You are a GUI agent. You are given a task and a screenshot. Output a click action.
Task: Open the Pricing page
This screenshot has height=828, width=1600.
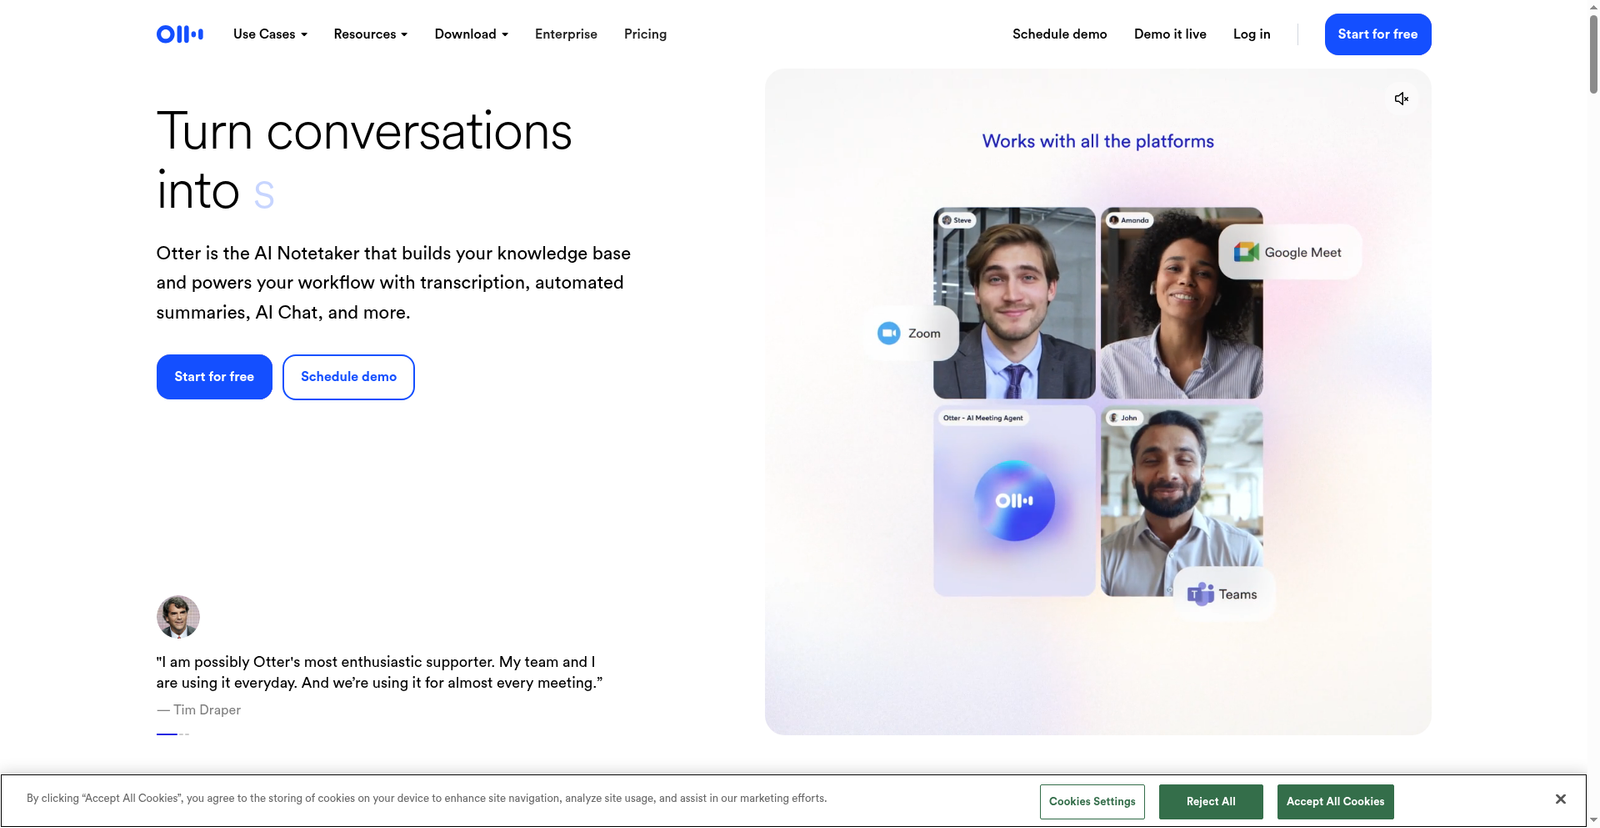[x=645, y=34]
